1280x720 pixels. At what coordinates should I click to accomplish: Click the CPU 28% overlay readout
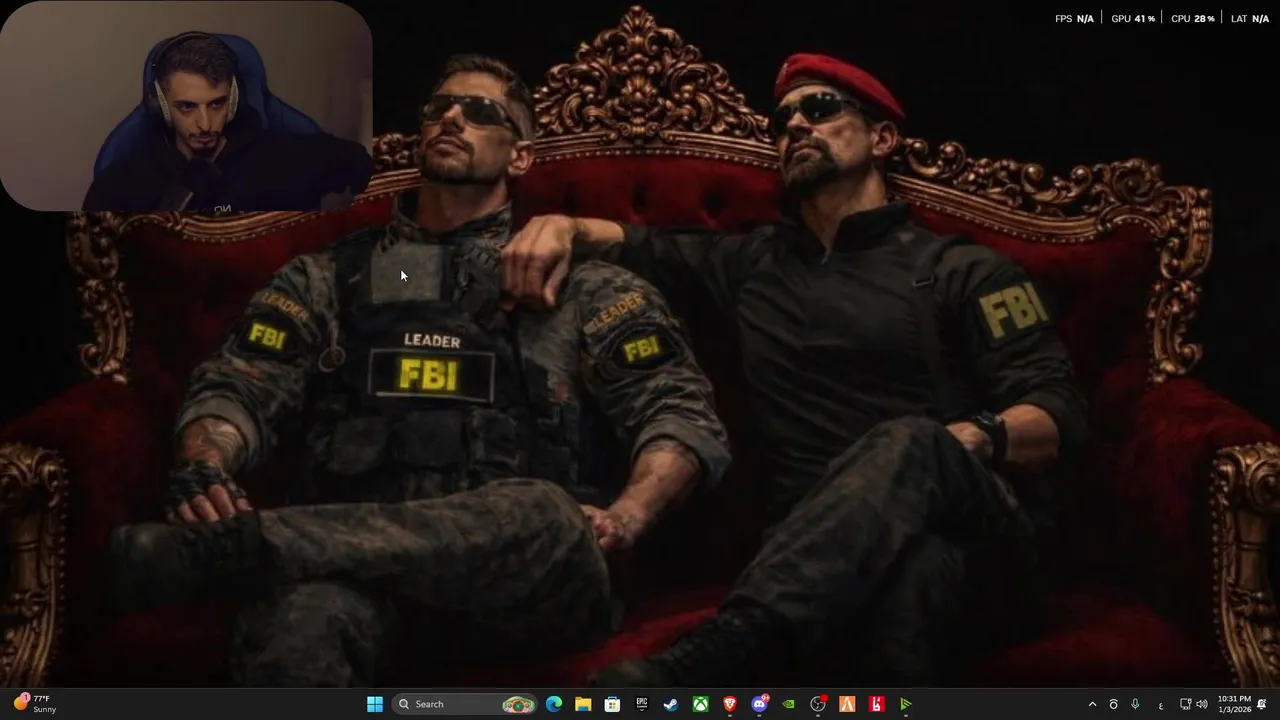(x=1192, y=19)
